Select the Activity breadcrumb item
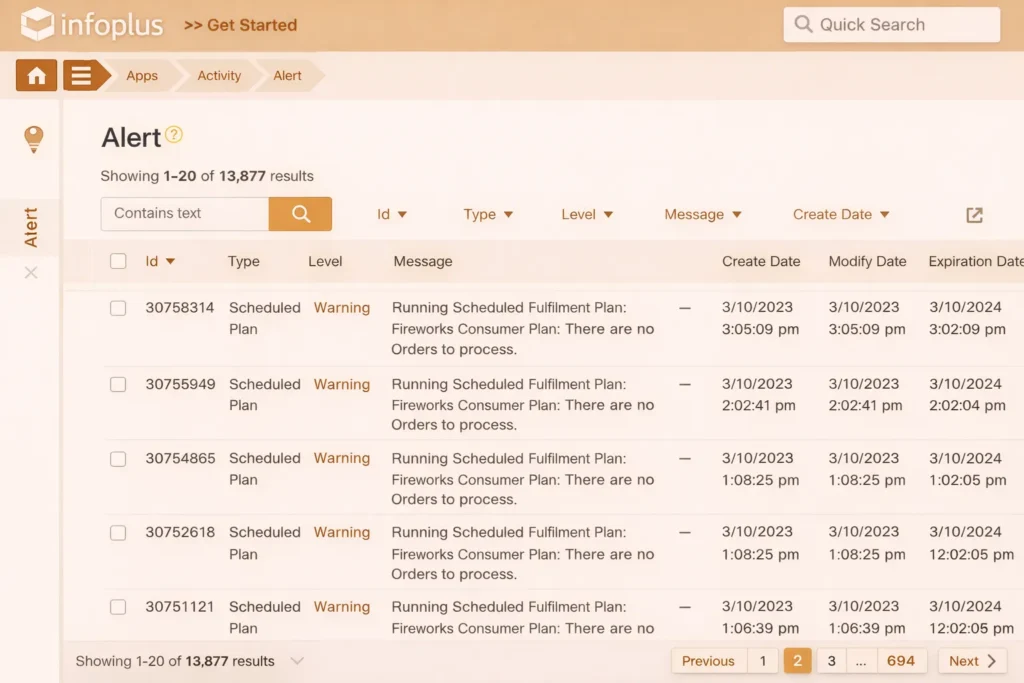Screen dimensions: 1024x683 [218, 75]
